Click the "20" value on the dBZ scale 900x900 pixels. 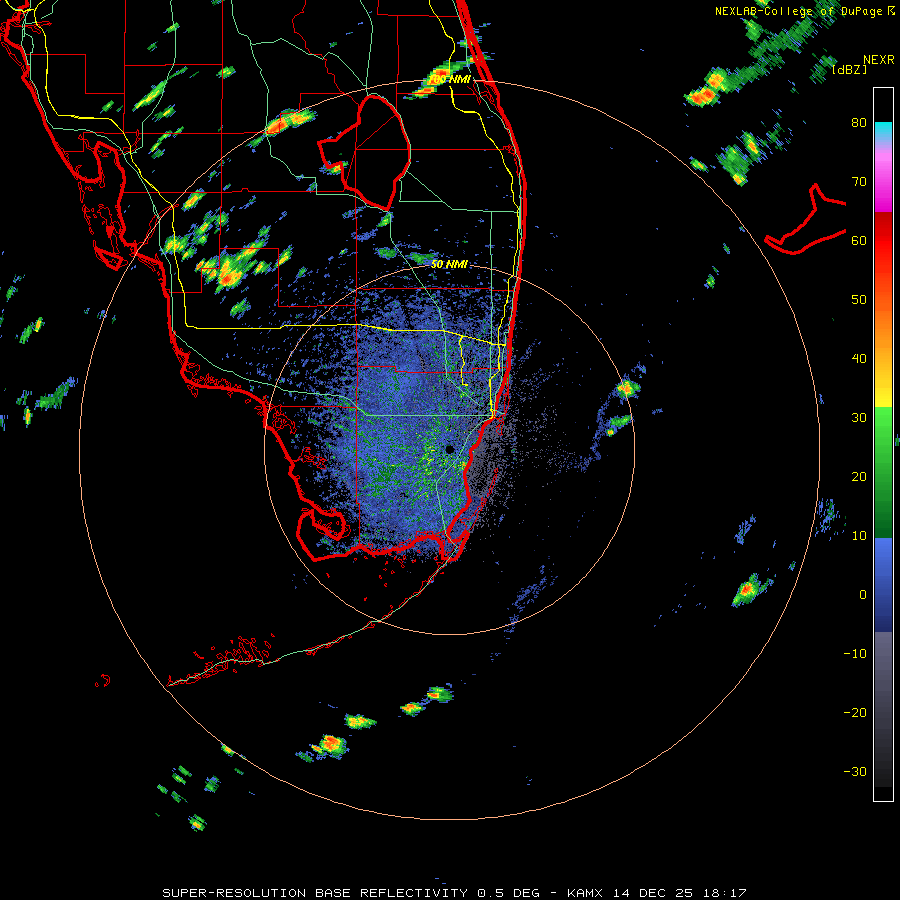(x=859, y=476)
